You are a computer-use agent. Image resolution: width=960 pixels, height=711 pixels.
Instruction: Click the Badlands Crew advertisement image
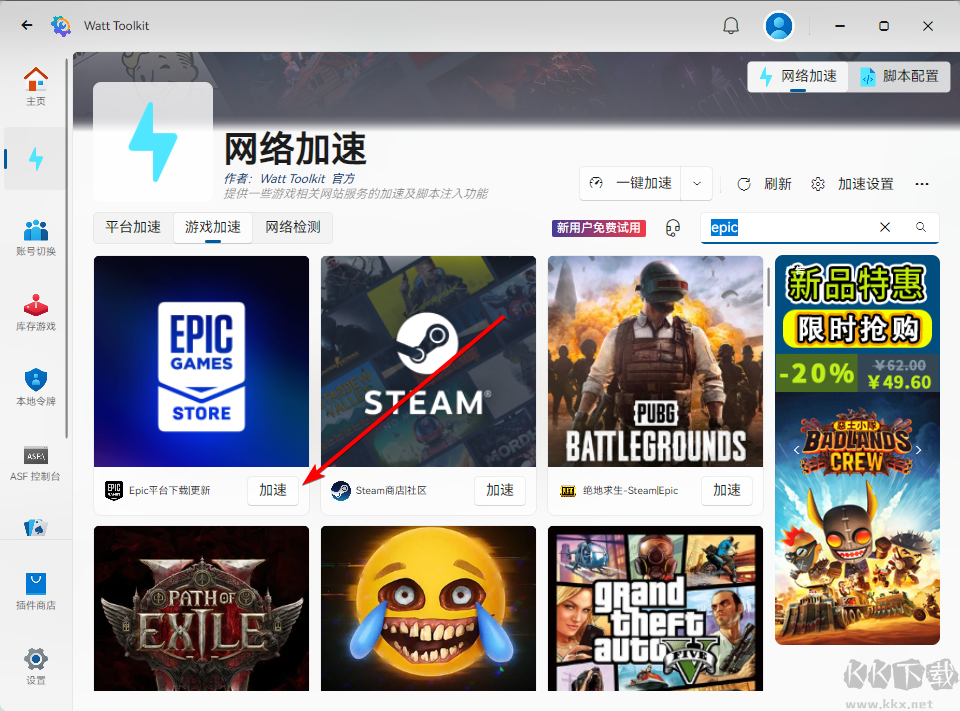click(x=857, y=518)
